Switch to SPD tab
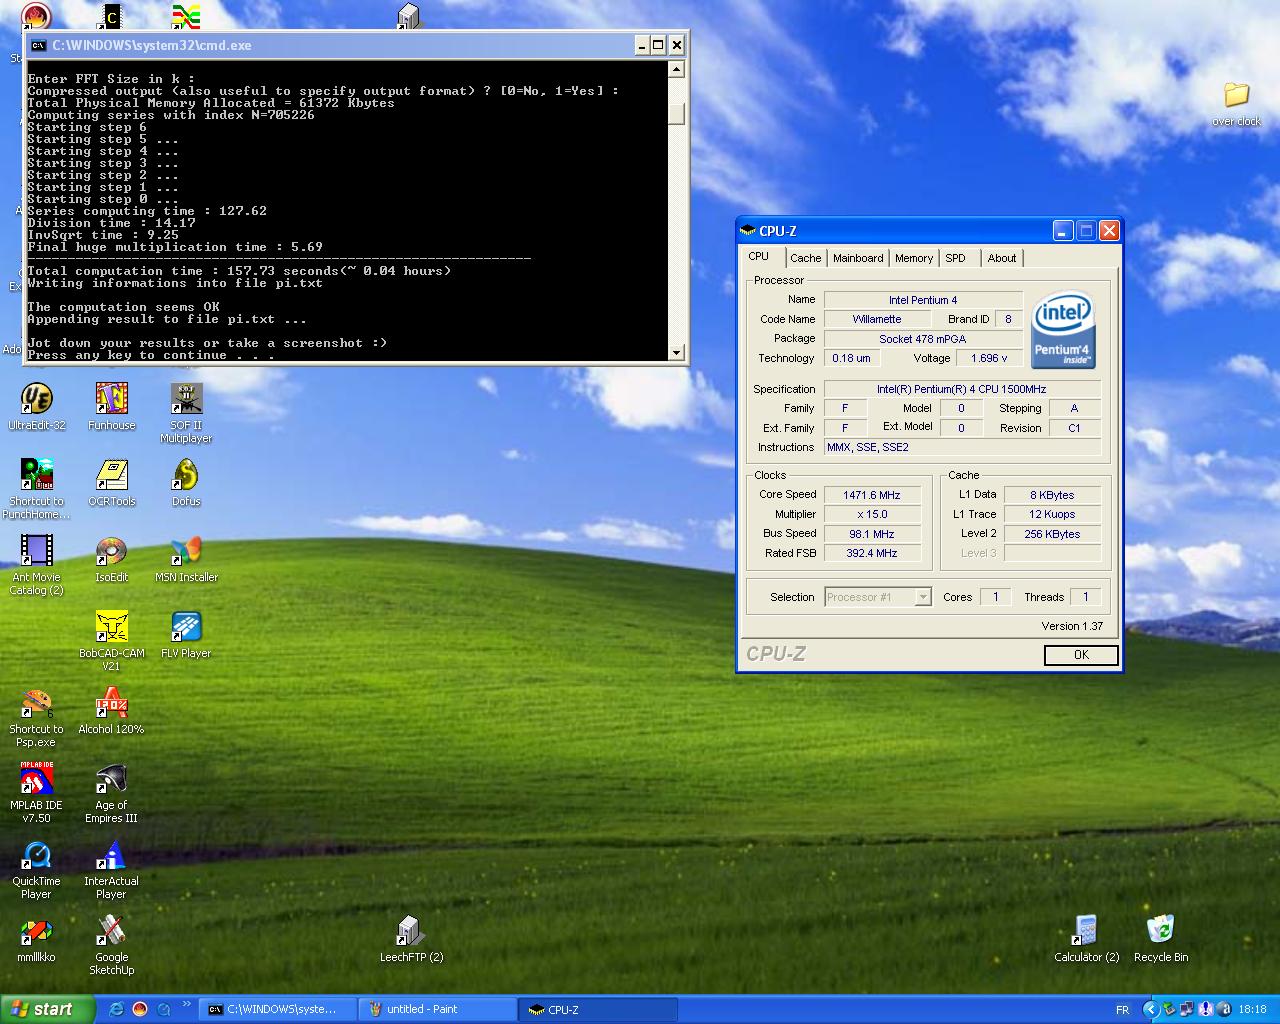Image resolution: width=1280 pixels, height=1024 pixels. click(x=956, y=258)
